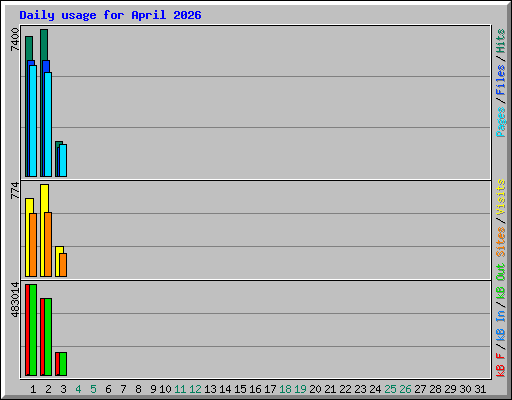Click the 7400 axis value
This screenshot has height=400, width=512.
pos(15,40)
